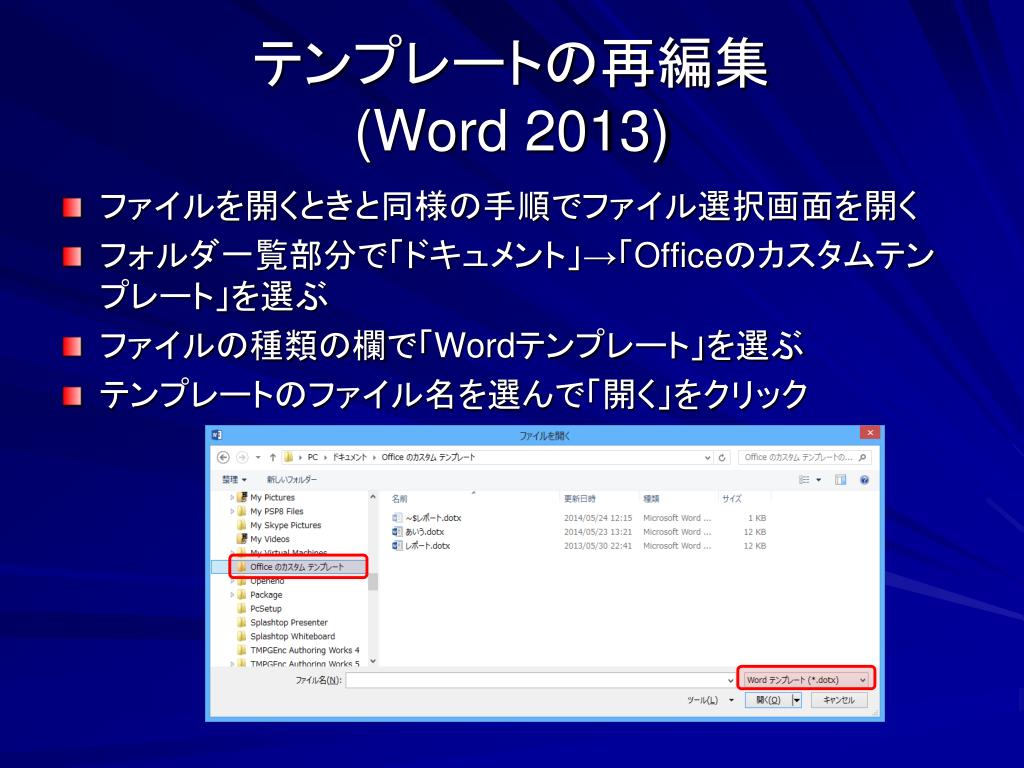
Task: Click the Word icon in the title bar
Action: (x=217, y=435)
